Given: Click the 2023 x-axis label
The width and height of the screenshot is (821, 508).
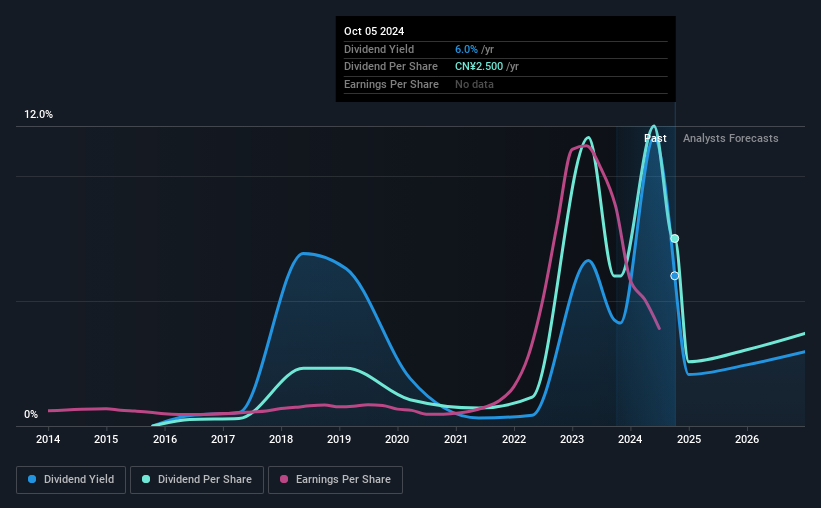Looking at the screenshot, I should click(572, 439).
